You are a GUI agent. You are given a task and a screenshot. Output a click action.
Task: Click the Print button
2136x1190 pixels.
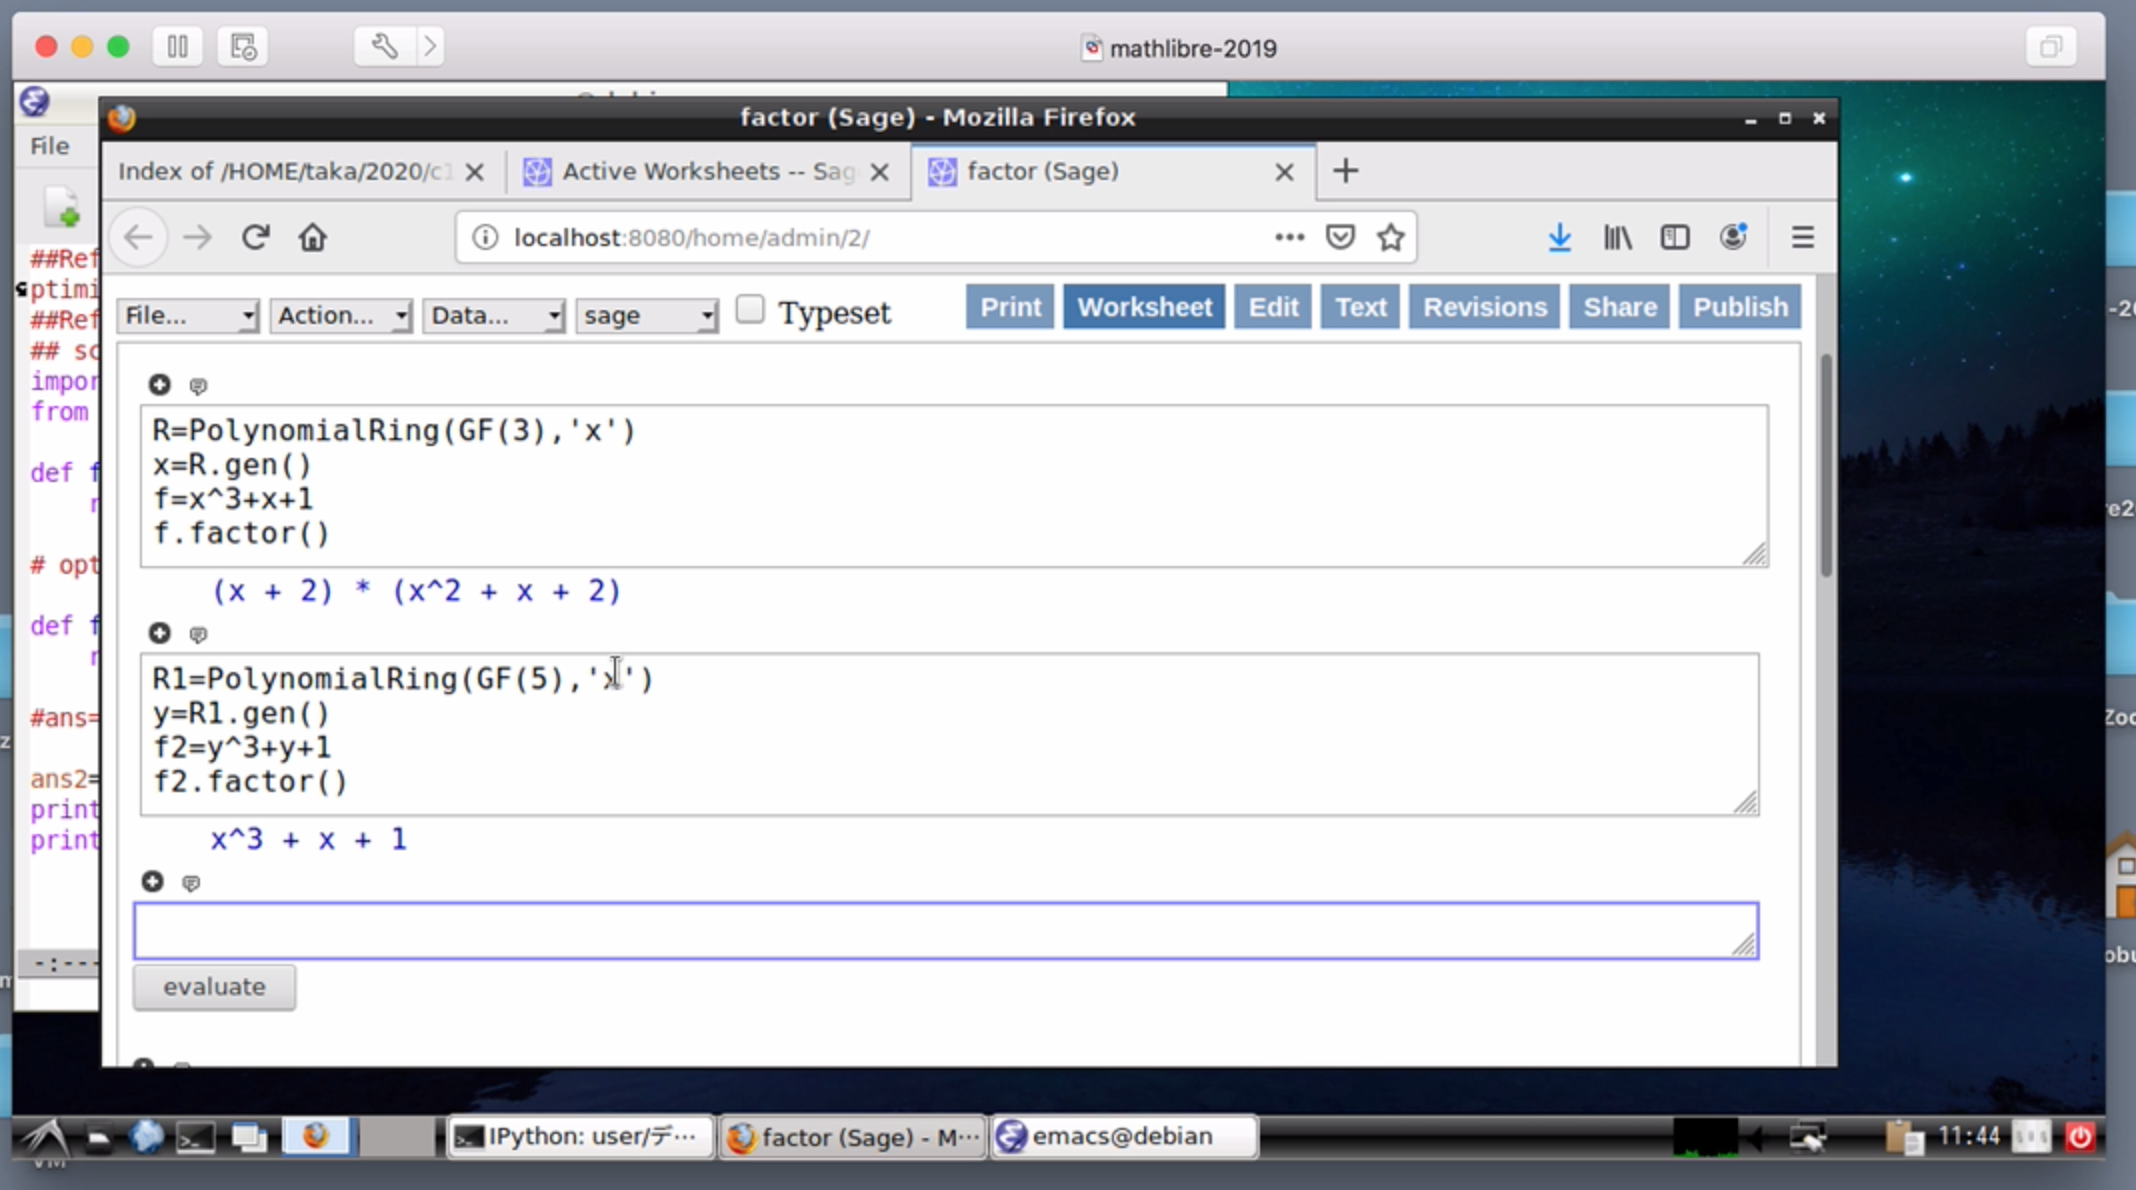click(x=1010, y=307)
